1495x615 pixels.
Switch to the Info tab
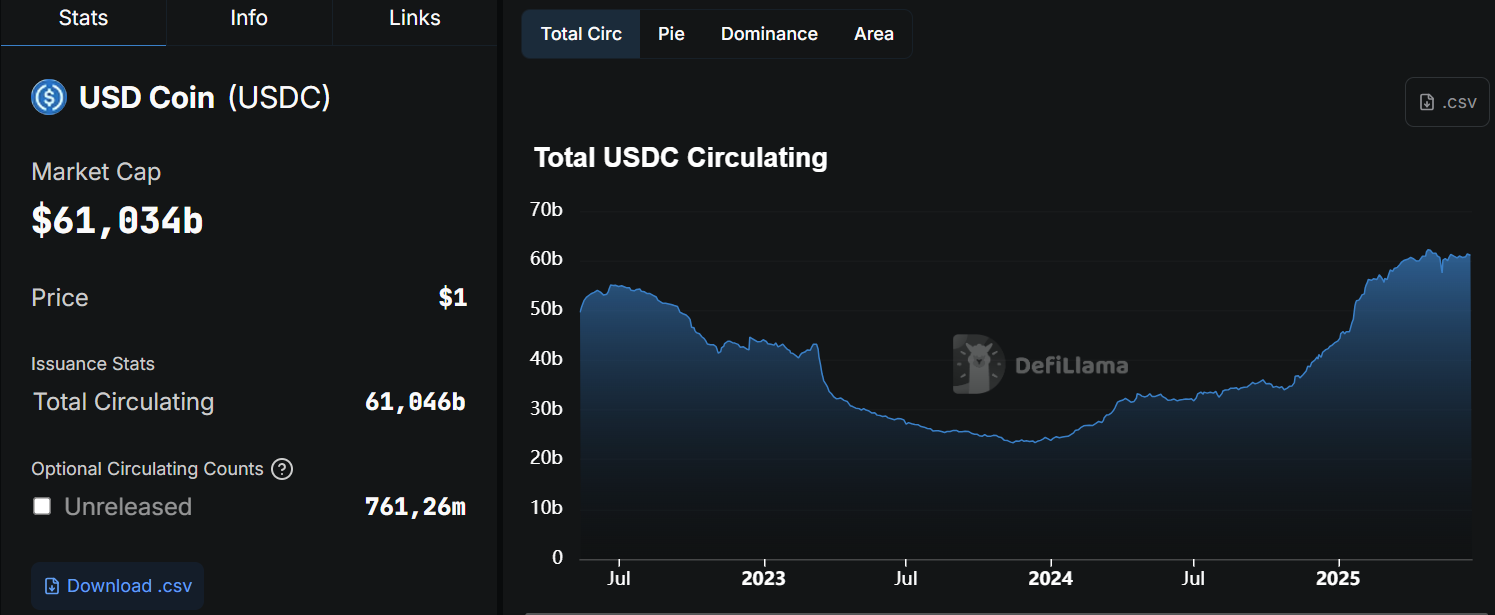coord(249,19)
